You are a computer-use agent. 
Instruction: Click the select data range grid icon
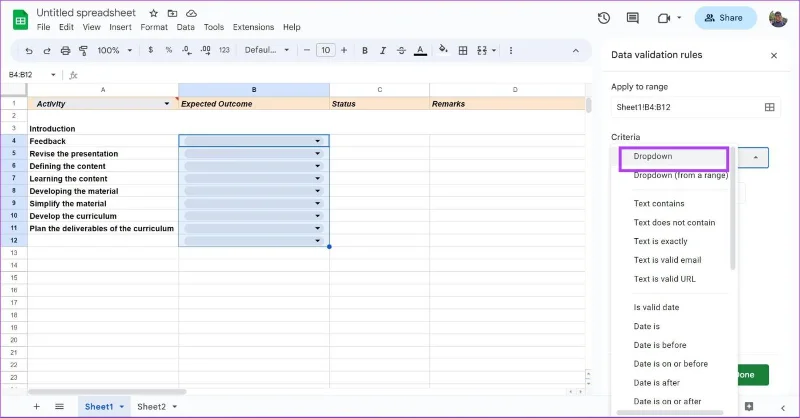[769, 107]
